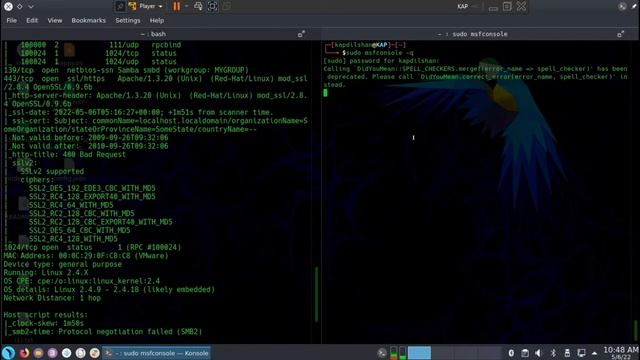Screen dimensions: 640x360
Task: Open the file manager taskbar icon
Action: (38, 353)
